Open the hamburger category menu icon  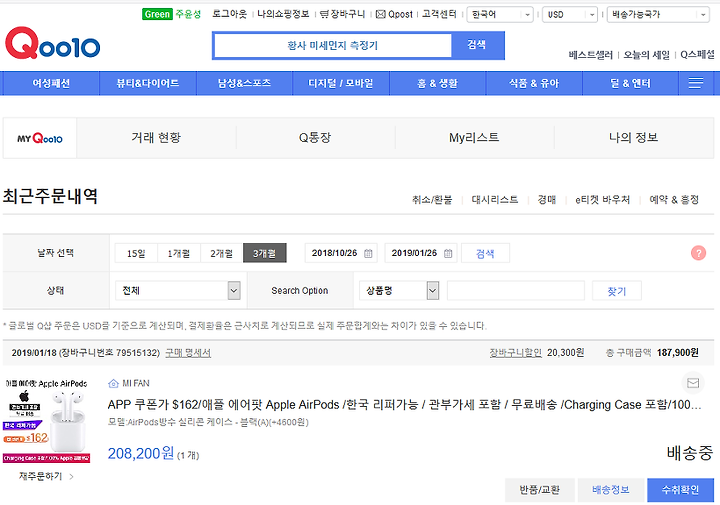695,83
